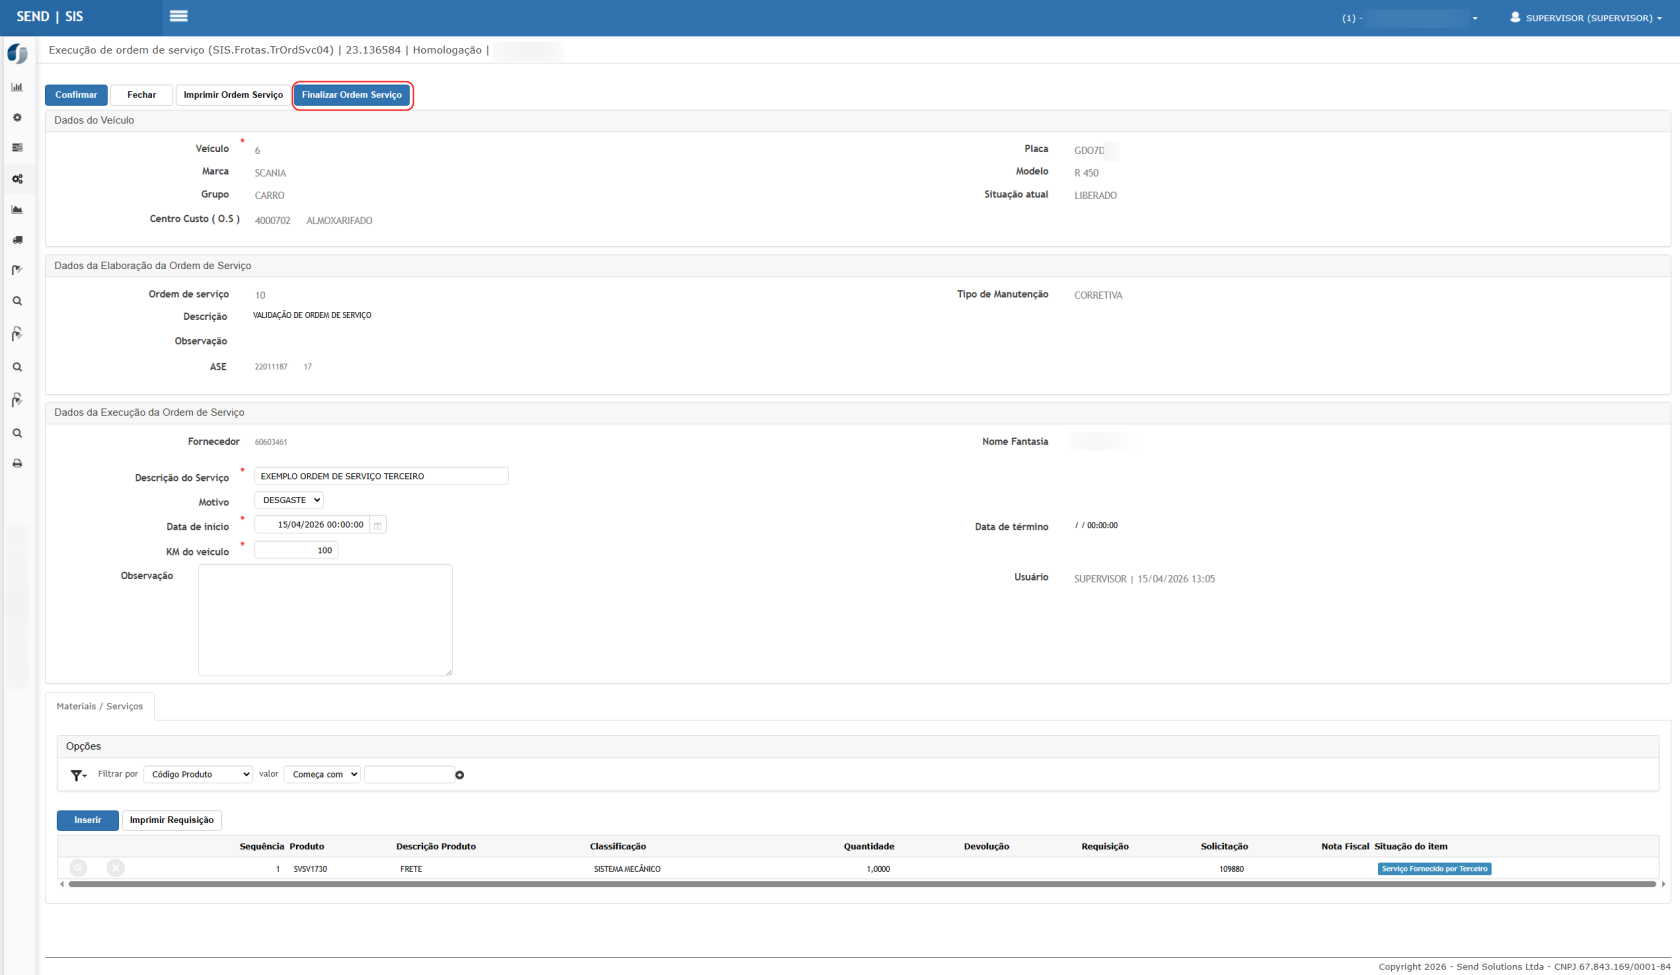Click the table's horizontal scrollbar

click(x=860, y=884)
